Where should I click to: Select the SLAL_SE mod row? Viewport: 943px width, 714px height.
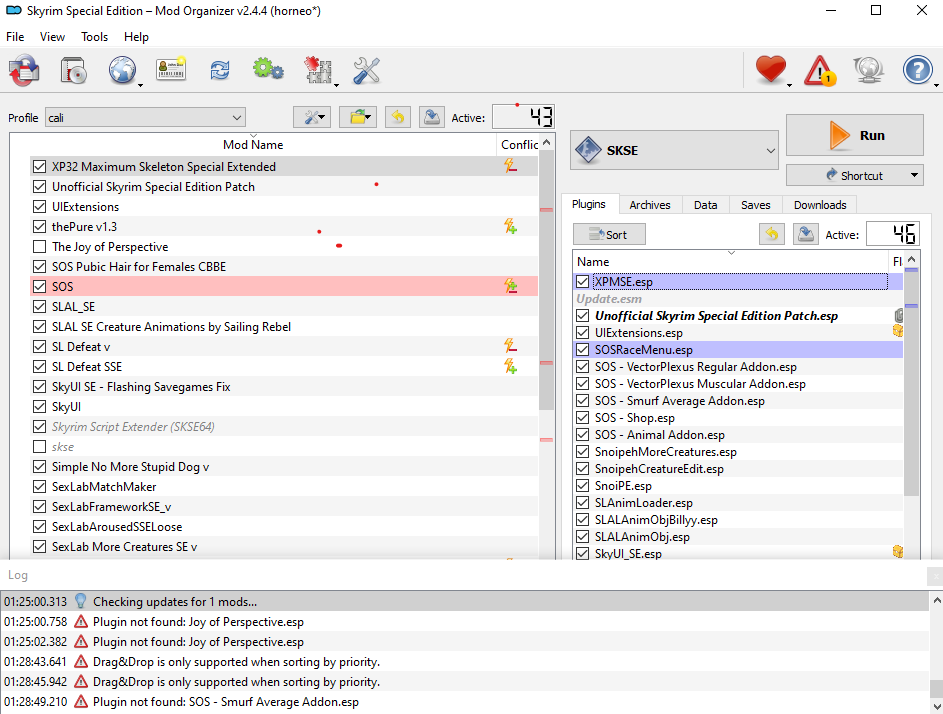[x=284, y=306]
